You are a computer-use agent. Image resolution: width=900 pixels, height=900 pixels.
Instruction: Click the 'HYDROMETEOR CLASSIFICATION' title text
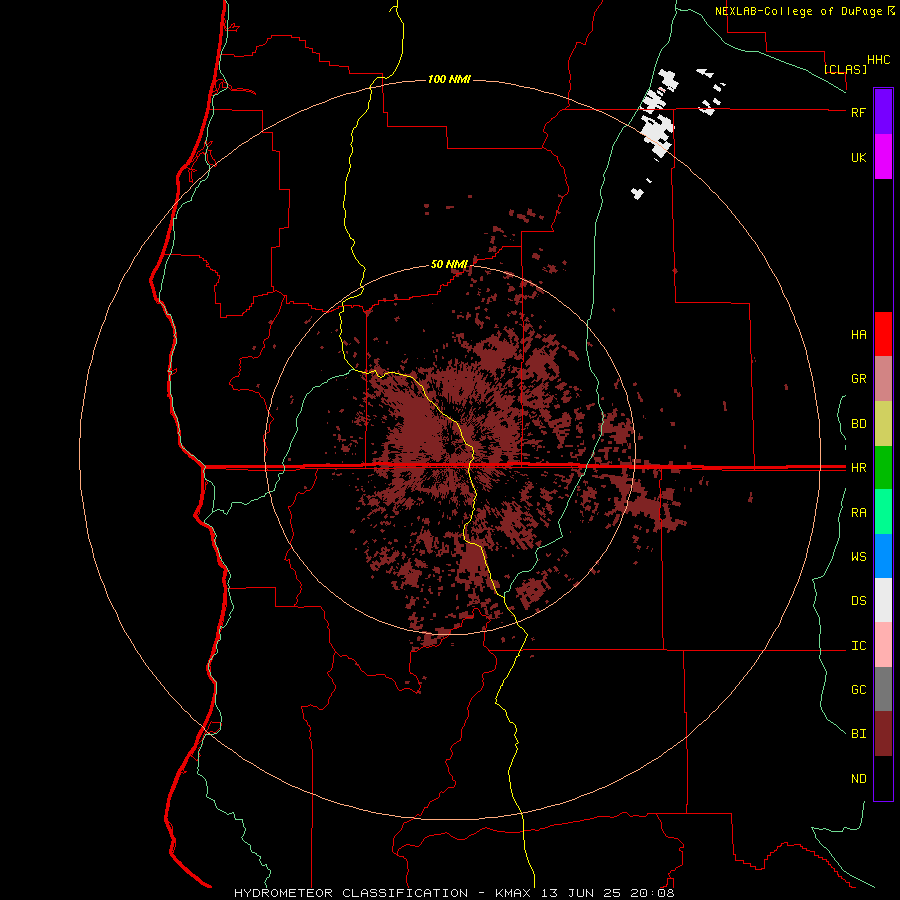[351, 893]
